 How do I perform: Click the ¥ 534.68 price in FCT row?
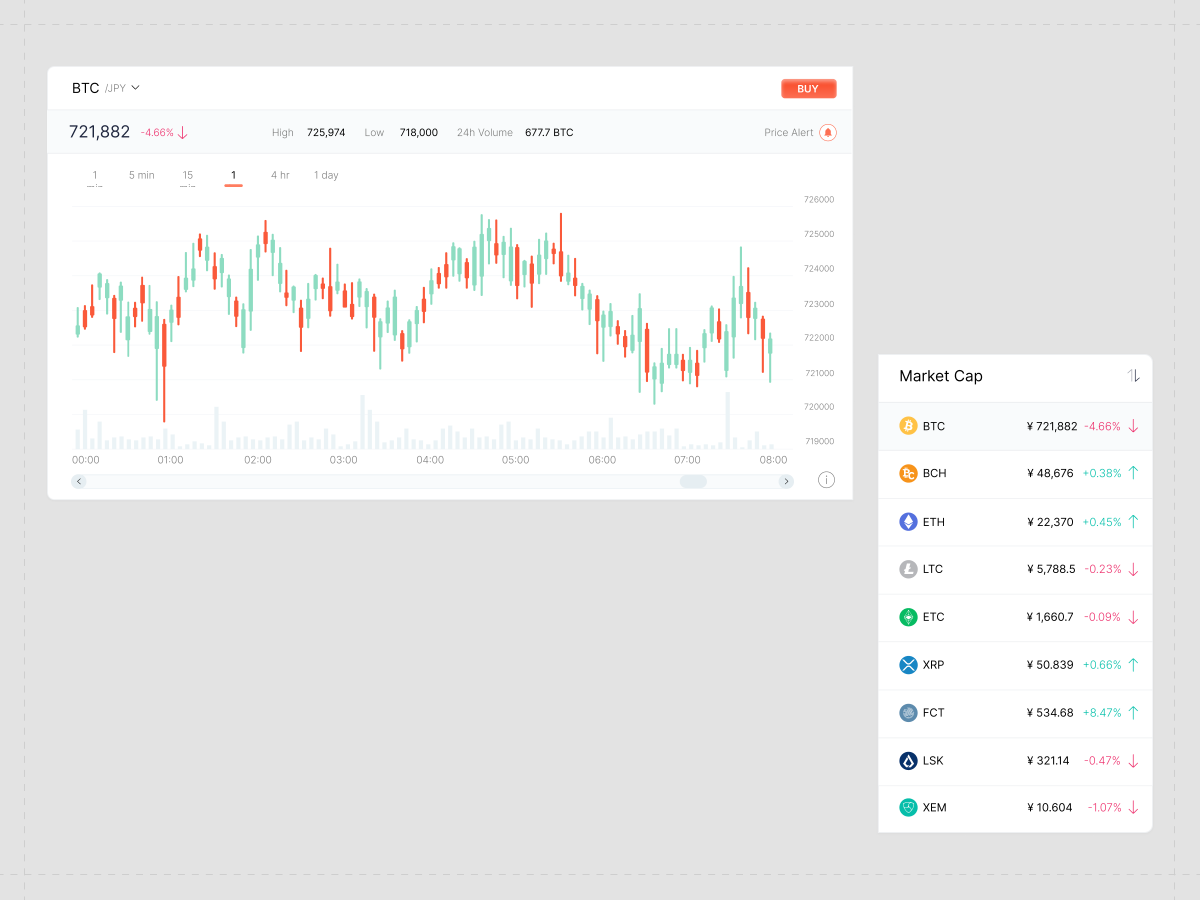pyautogui.click(x=1050, y=713)
